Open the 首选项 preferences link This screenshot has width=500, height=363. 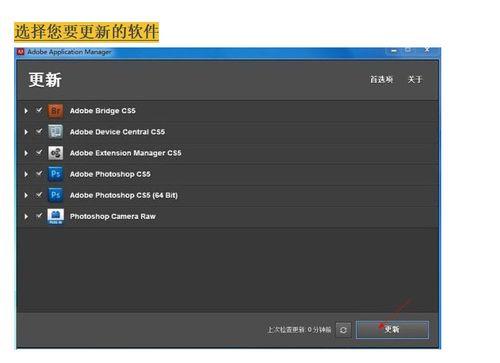click(381, 79)
